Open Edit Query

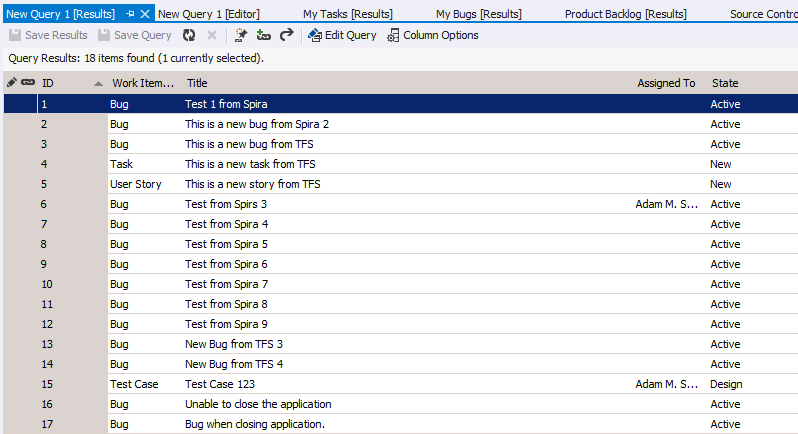click(x=342, y=35)
